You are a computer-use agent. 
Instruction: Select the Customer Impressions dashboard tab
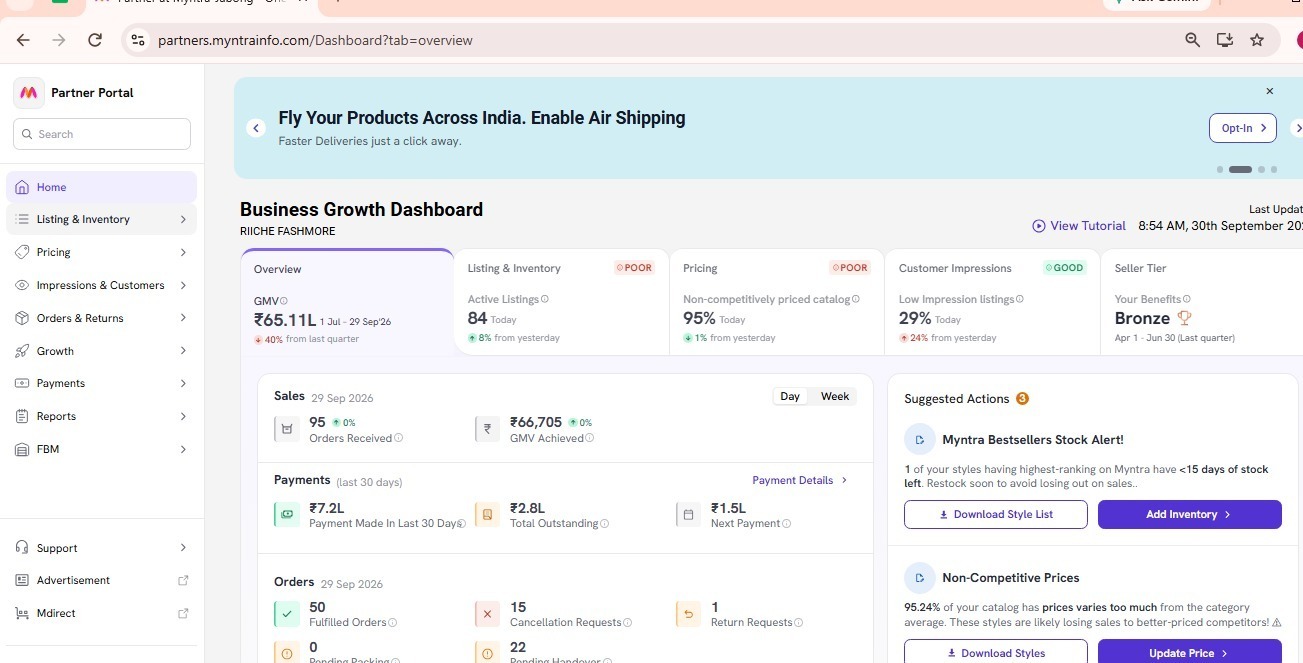992,302
